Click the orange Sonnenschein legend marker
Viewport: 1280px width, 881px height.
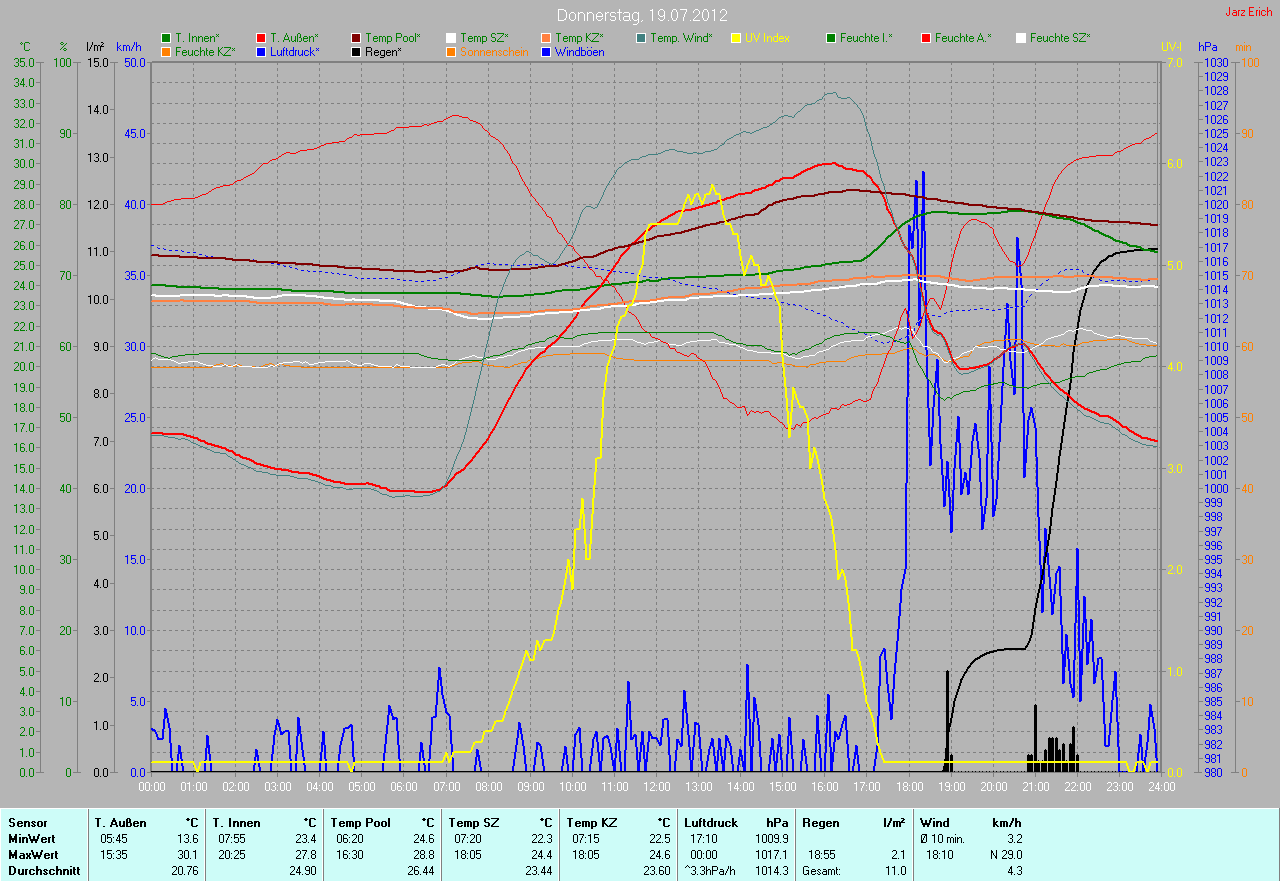(x=451, y=51)
